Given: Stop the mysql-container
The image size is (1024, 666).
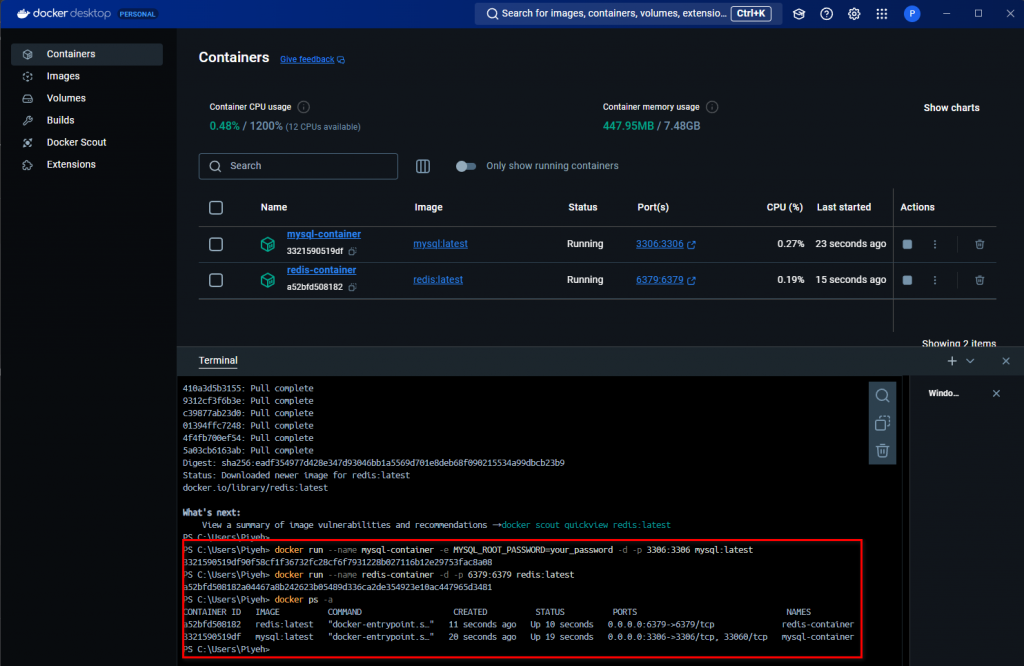Looking at the screenshot, I should pos(907,244).
